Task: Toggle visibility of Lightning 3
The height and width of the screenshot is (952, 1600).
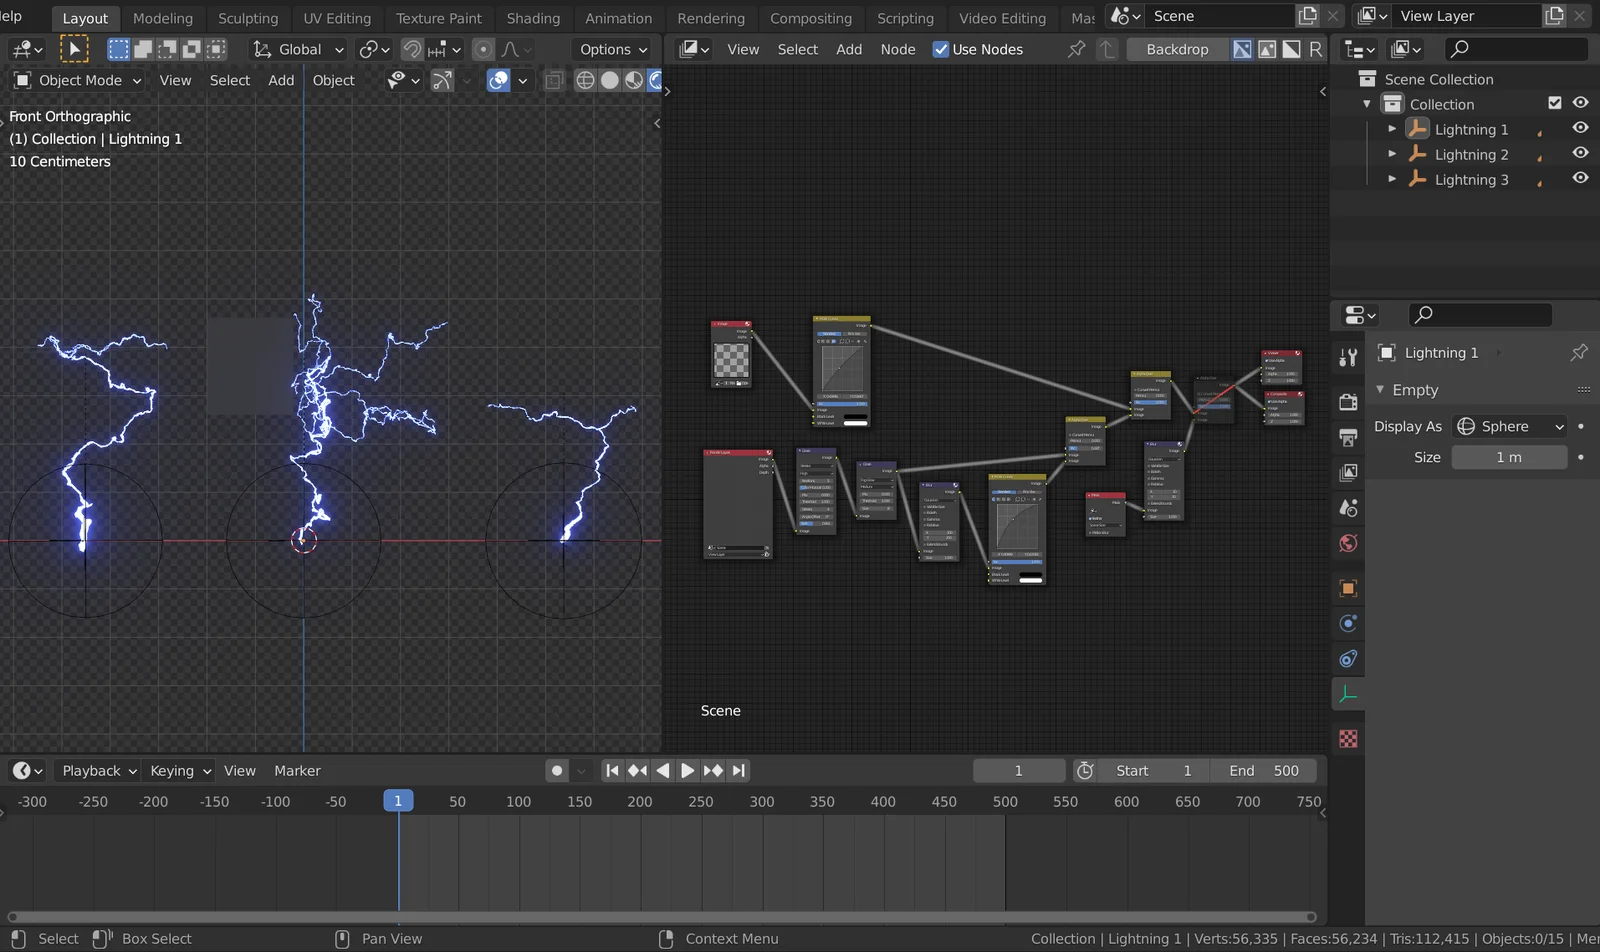Action: [1580, 178]
